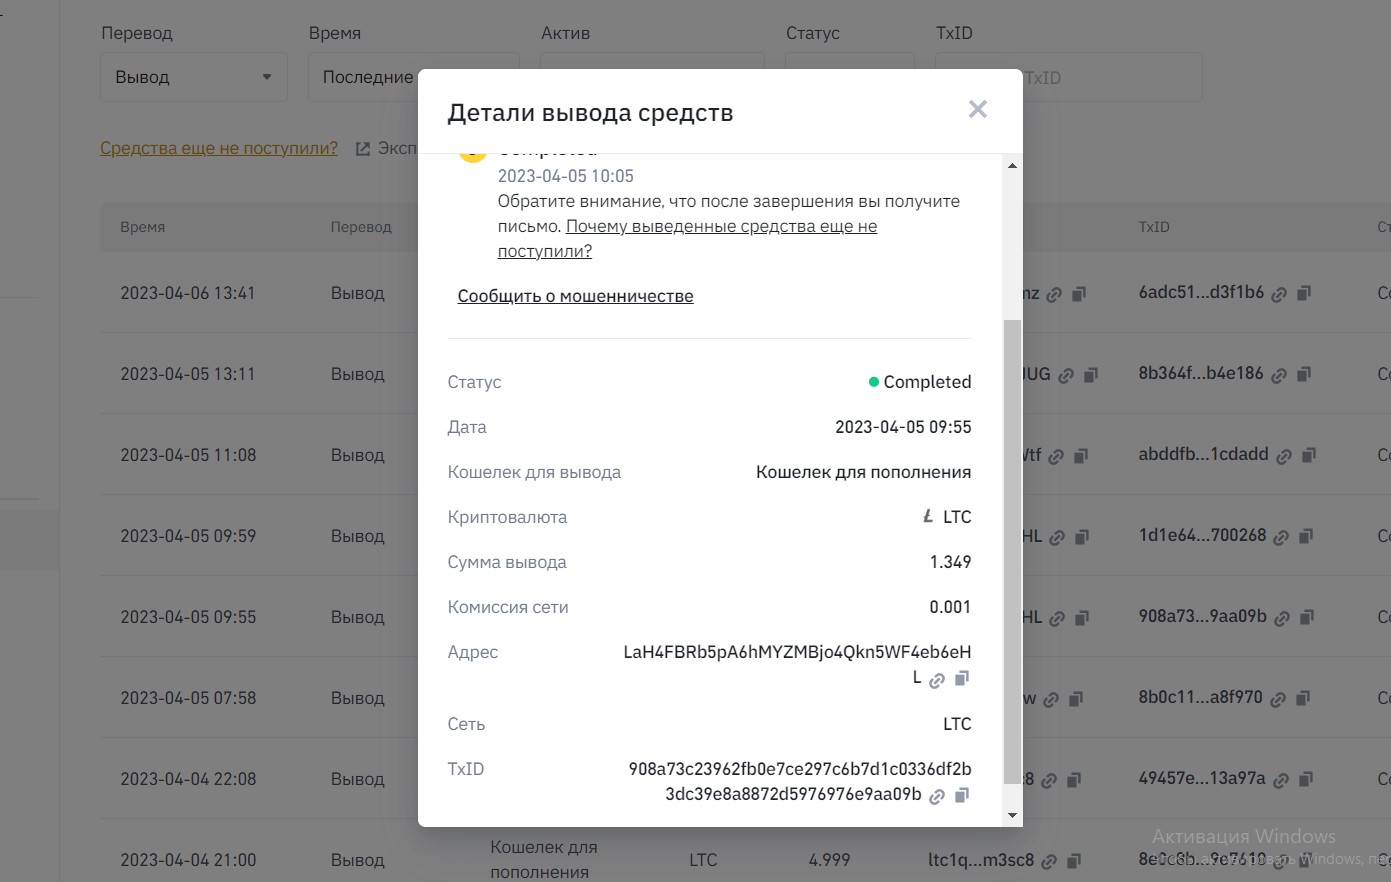This screenshot has width=1391, height=882.
Task: Open TxID link icon in dialog
Action: click(x=937, y=797)
